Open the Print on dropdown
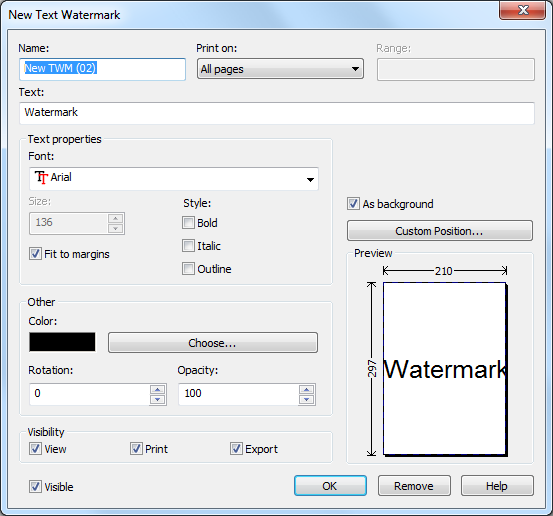 pyautogui.click(x=280, y=69)
